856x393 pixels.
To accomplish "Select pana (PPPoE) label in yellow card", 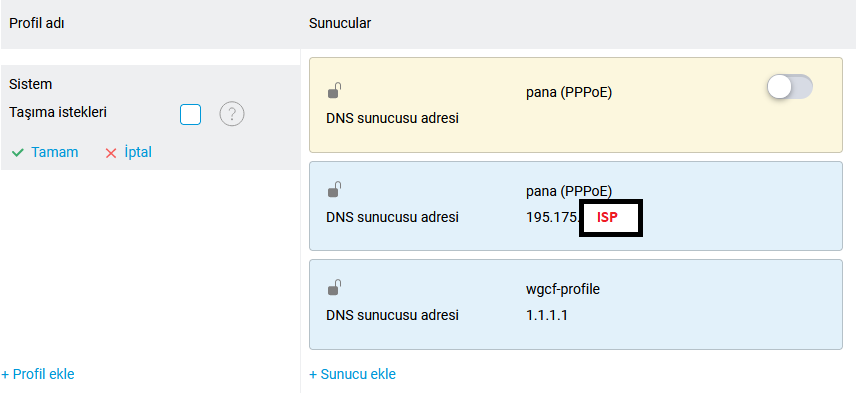I will coord(569,93).
